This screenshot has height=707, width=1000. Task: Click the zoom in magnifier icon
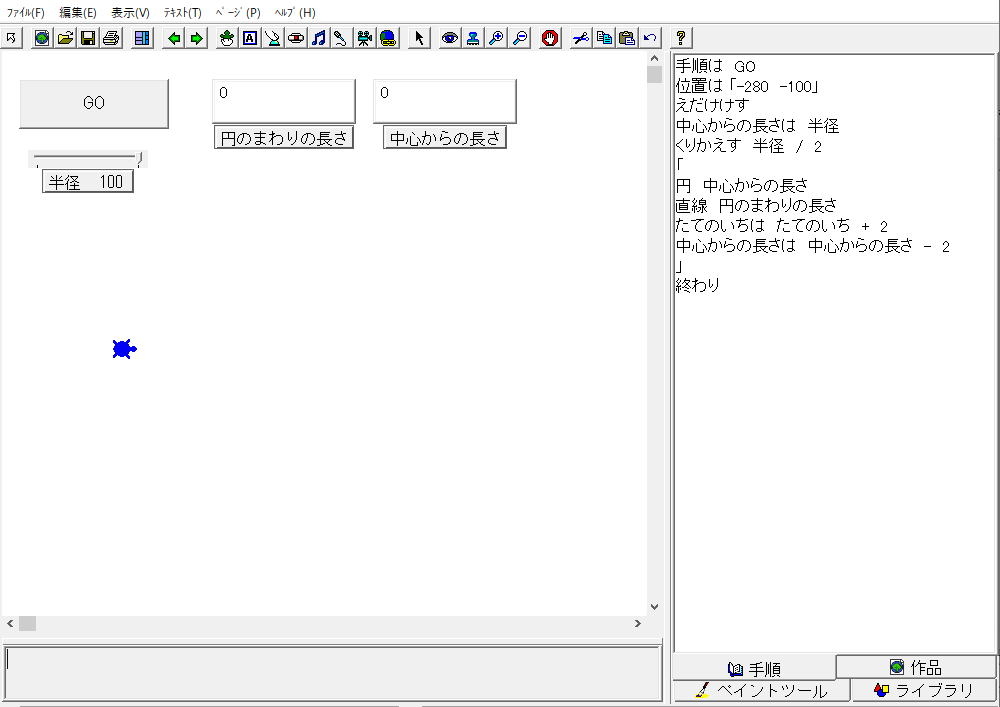[496, 38]
